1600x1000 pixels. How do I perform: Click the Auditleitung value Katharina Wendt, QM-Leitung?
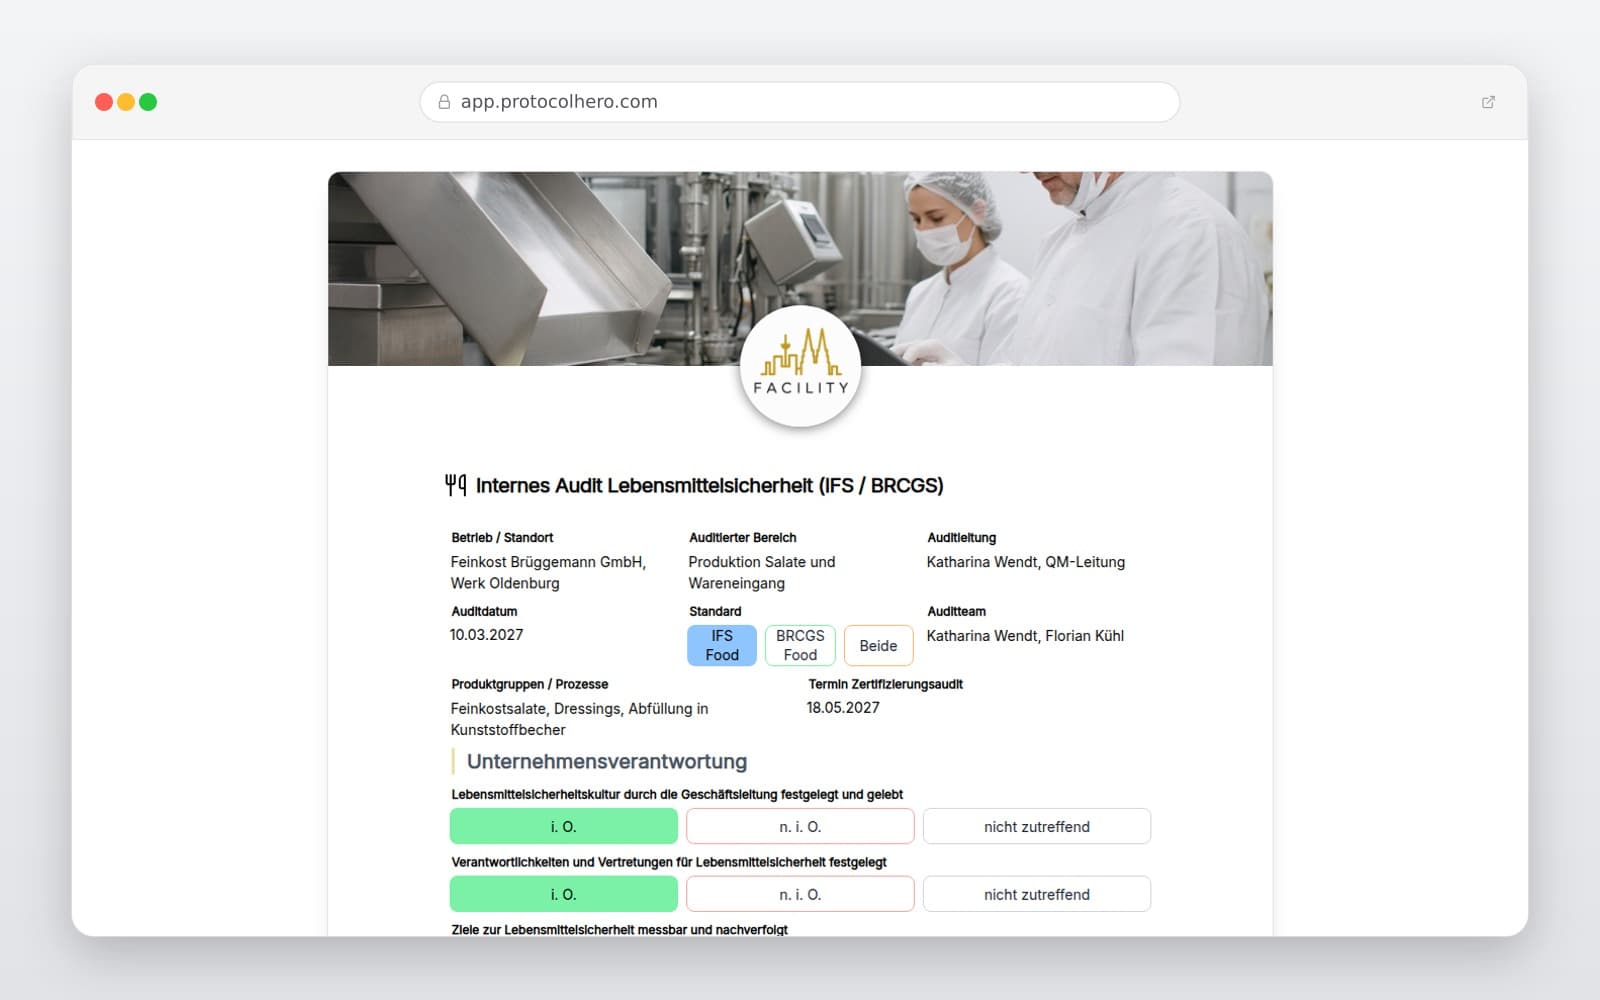pyautogui.click(x=1026, y=562)
